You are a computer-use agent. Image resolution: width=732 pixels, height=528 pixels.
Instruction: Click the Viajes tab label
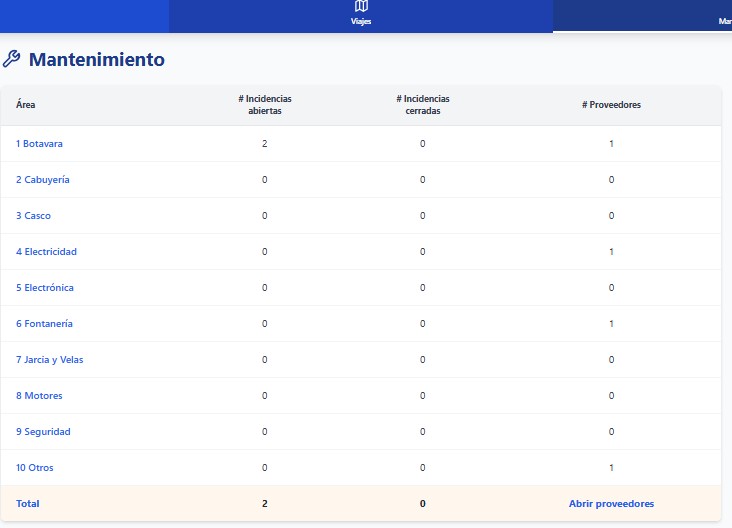[x=361, y=21]
